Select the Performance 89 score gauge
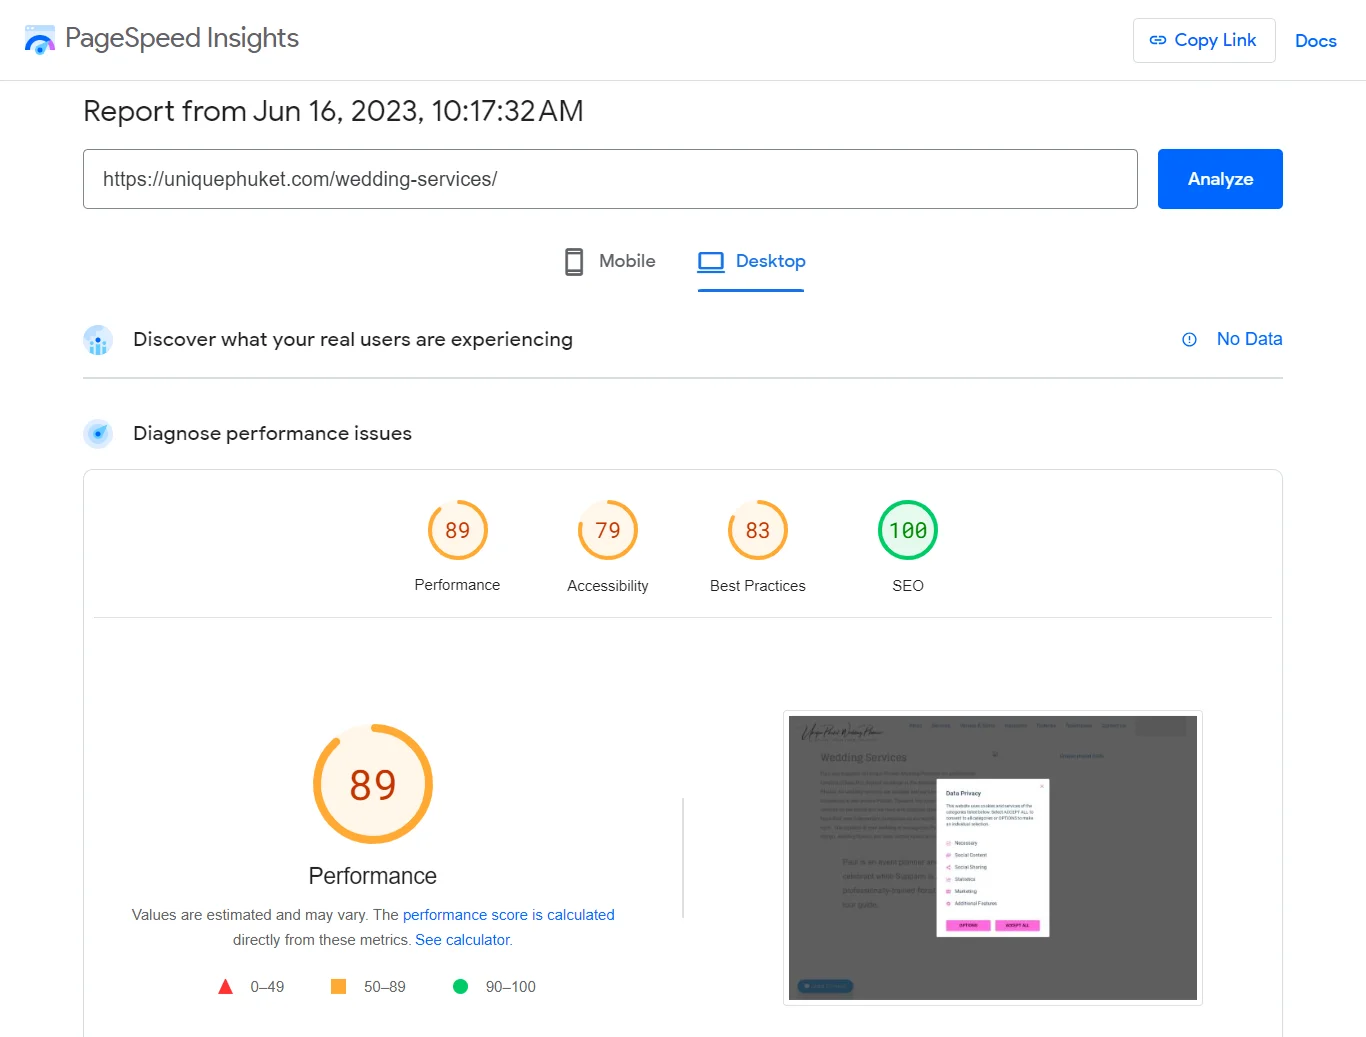 pos(458,530)
